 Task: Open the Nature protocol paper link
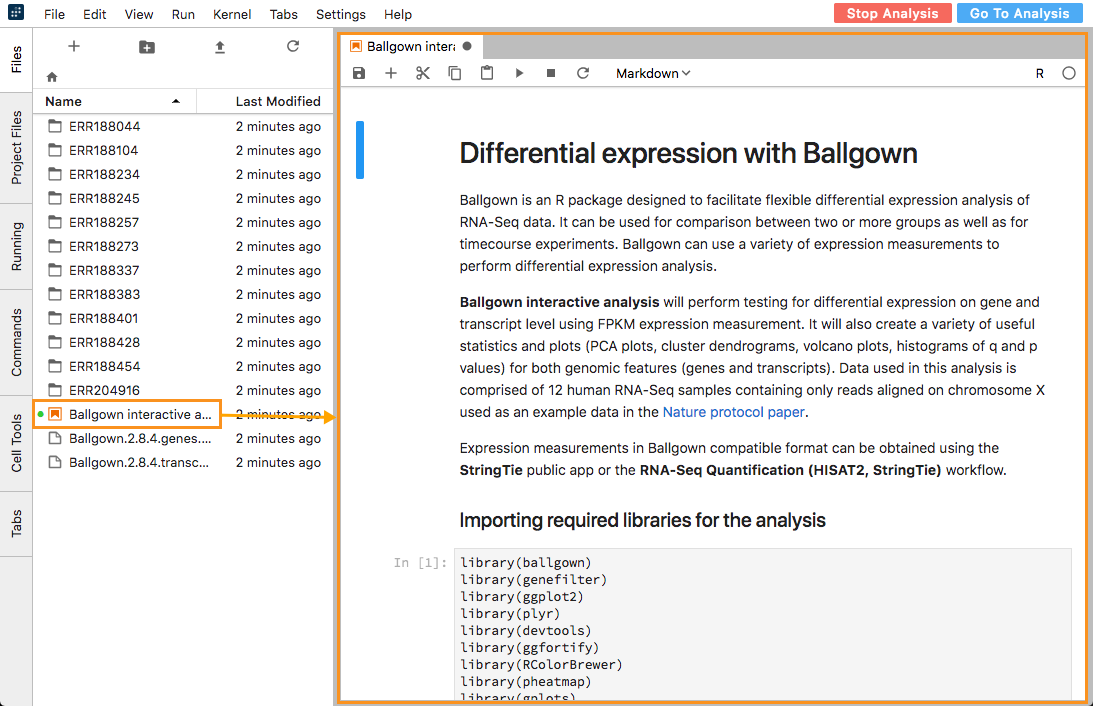tap(734, 411)
